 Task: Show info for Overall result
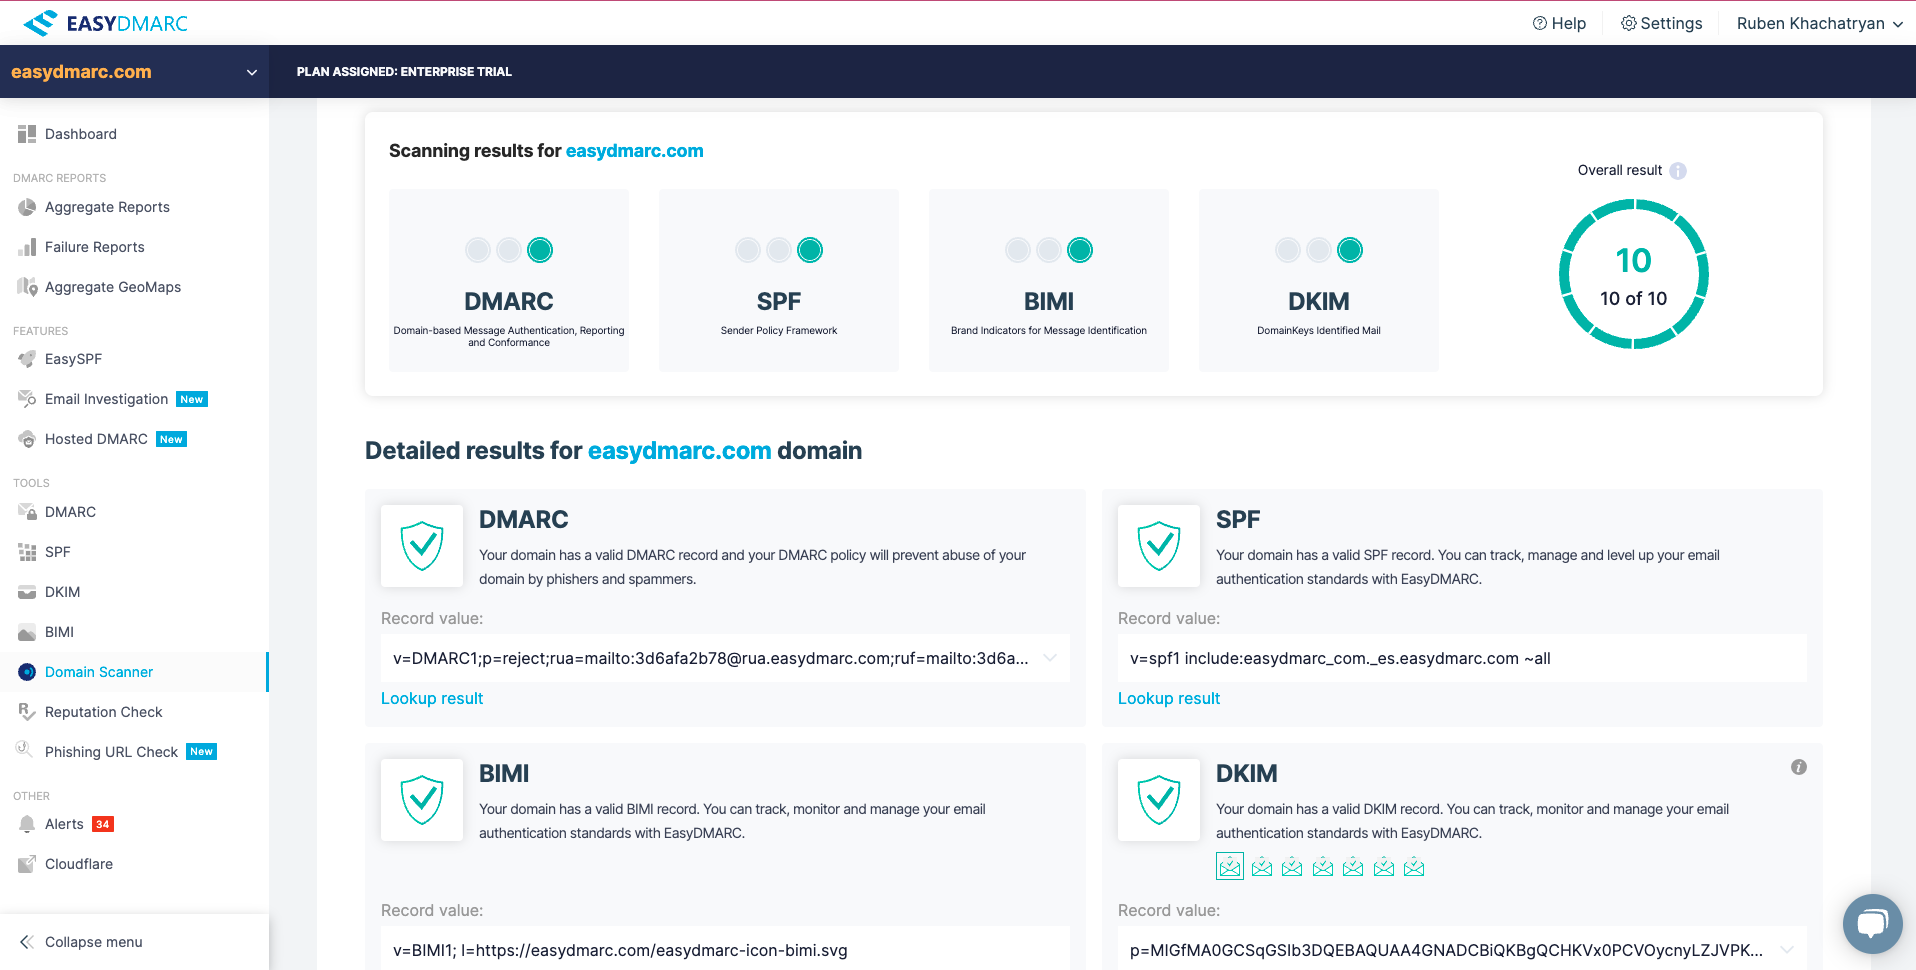pyautogui.click(x=1678, y=170)
